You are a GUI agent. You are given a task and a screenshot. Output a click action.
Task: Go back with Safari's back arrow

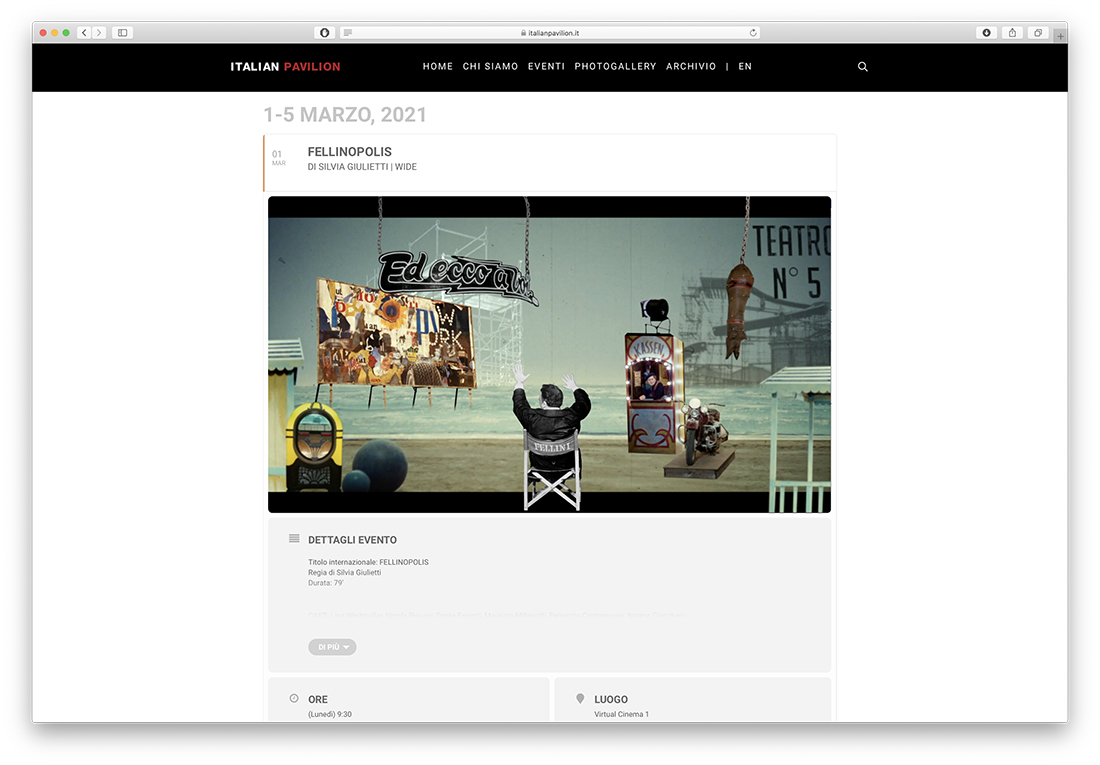[x=84, y=33]
